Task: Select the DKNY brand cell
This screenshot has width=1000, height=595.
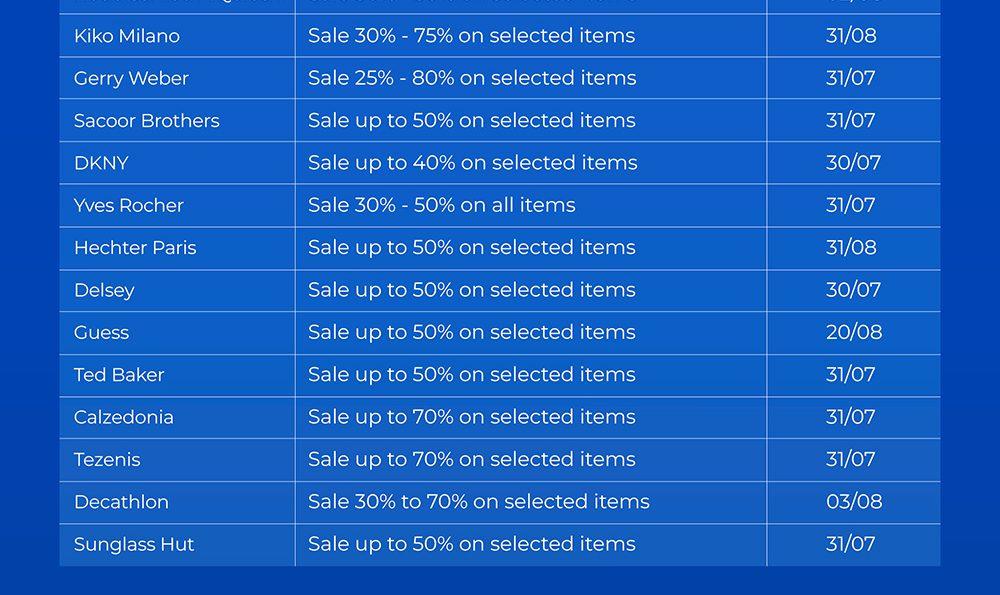Action: click(x=101, y=163)
